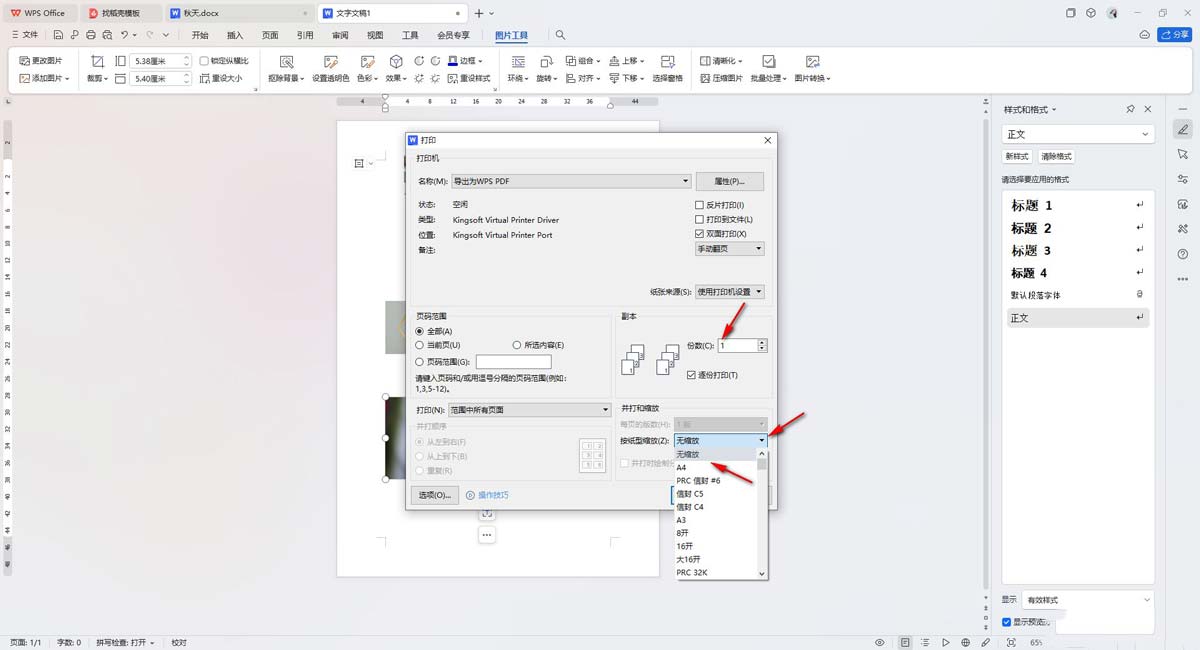Click the 效果 picture effects icon

click(x=395, y=61)
